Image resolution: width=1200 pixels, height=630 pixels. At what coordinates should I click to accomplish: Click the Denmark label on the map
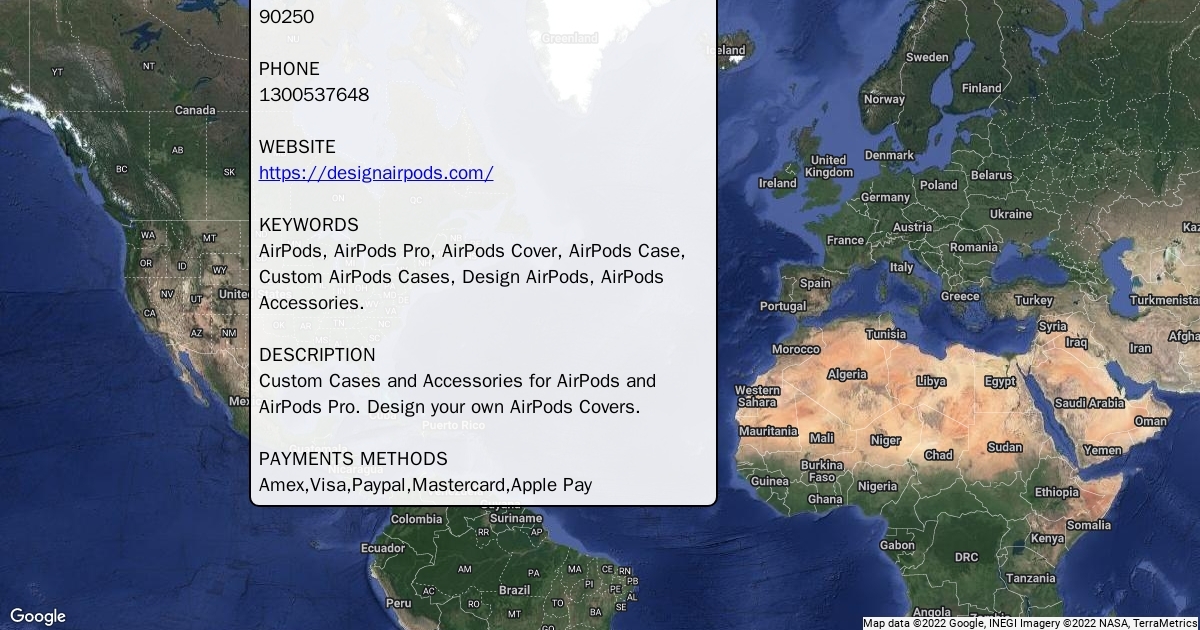tap(889, 155)
